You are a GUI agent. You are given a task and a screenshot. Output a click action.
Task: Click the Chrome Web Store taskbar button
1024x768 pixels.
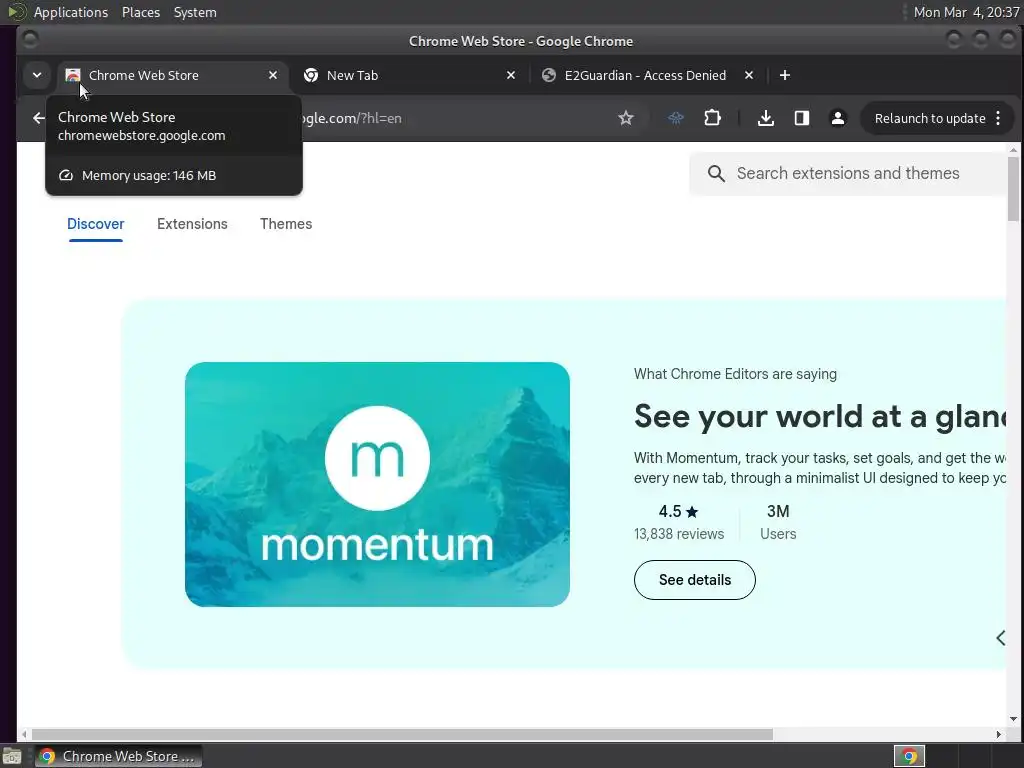118,756
